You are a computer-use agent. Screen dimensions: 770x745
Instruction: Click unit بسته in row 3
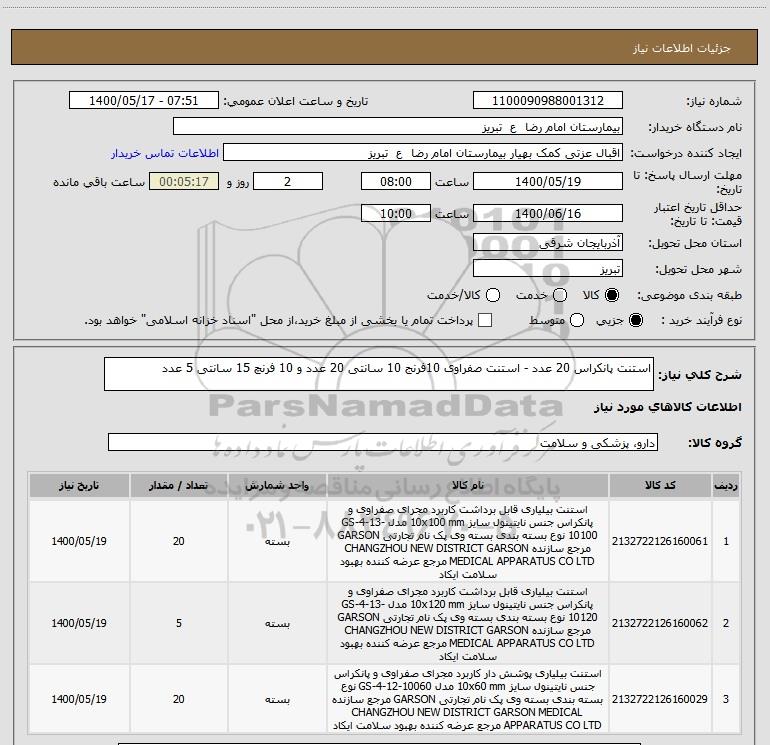tap(277, 699)
